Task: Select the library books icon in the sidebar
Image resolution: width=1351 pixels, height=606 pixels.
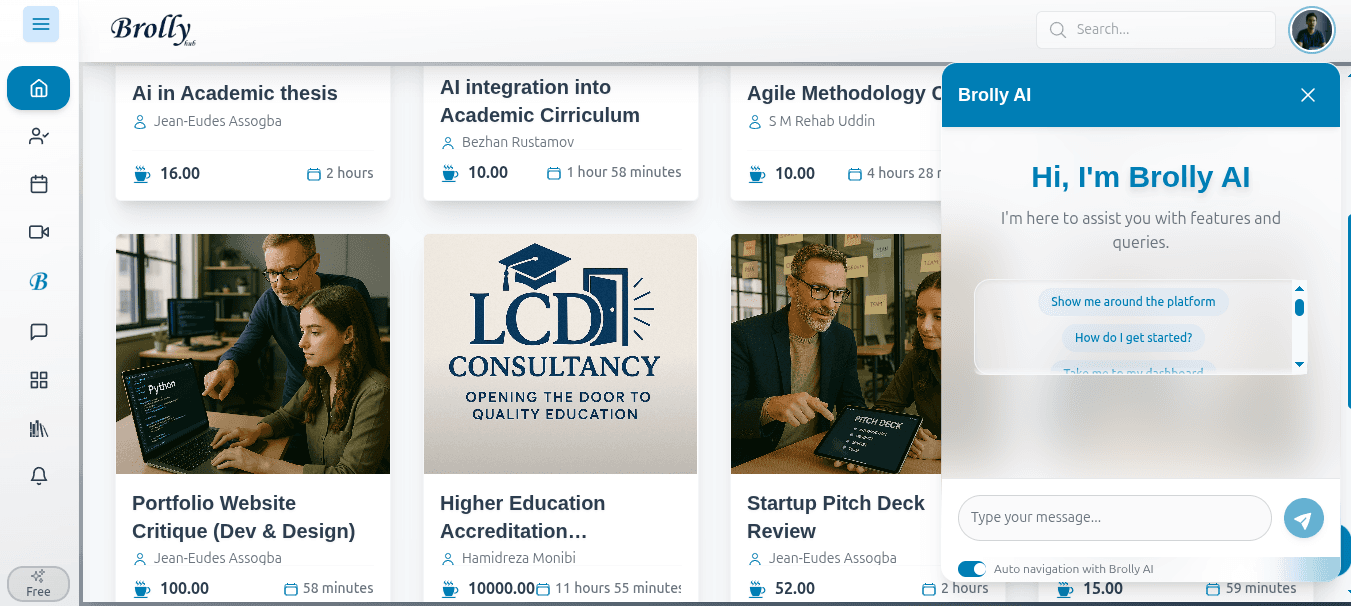Action: tap(38, 428)
